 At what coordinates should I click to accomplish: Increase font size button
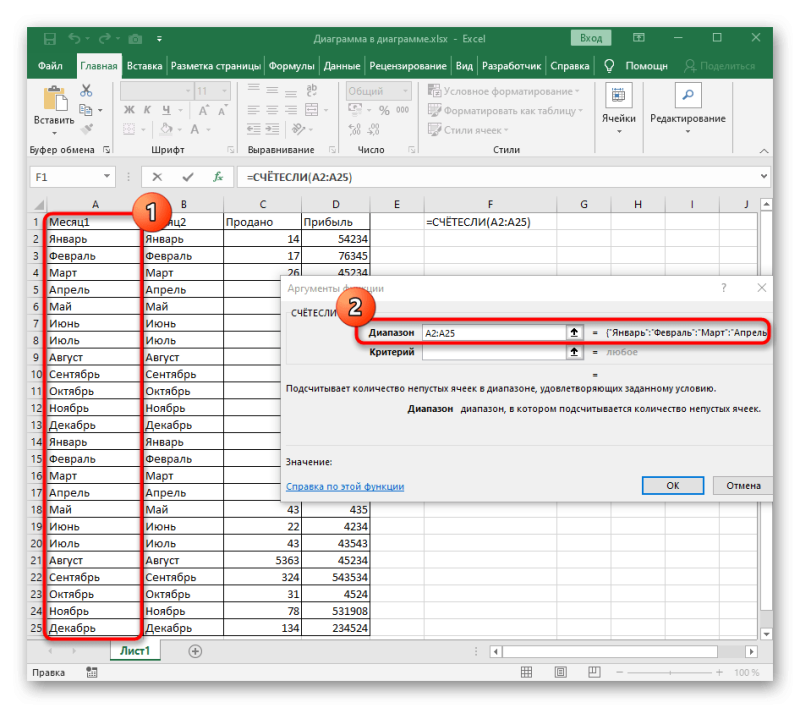coord(203,110)
